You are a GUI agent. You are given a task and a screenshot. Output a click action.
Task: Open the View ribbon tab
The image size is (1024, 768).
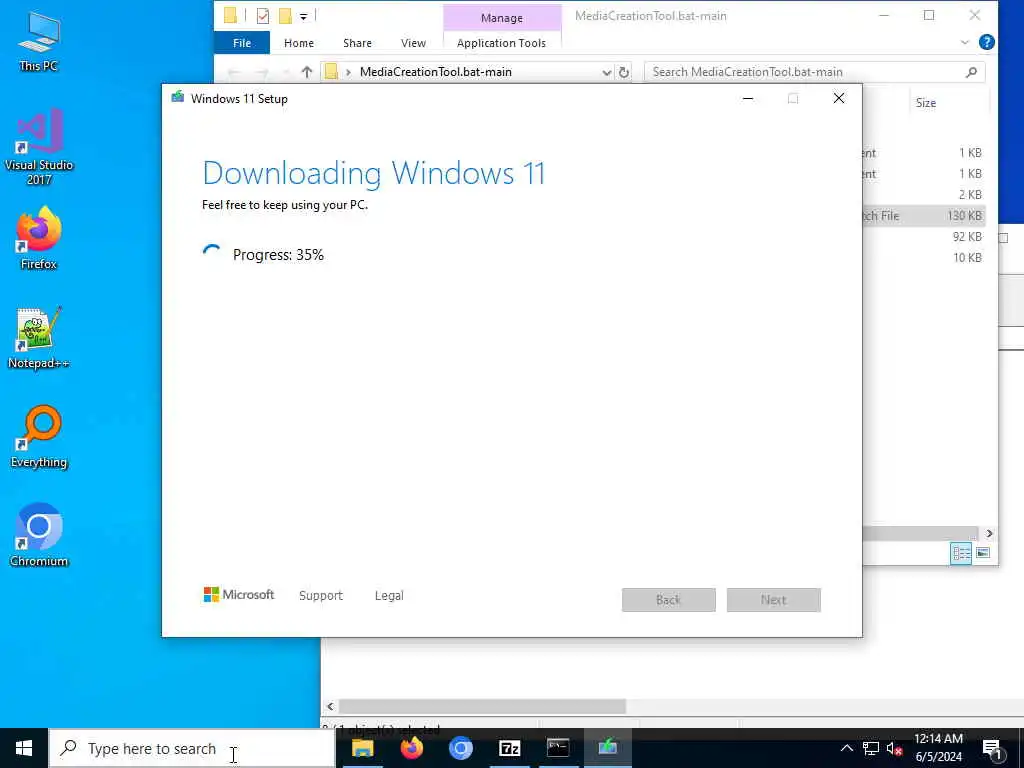413,43
